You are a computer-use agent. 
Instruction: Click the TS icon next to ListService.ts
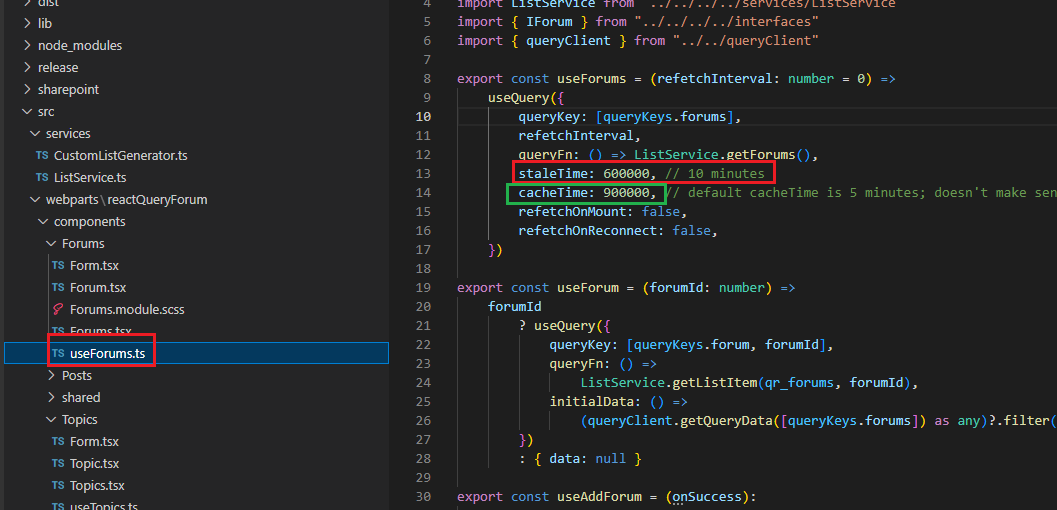coord(42,177)
